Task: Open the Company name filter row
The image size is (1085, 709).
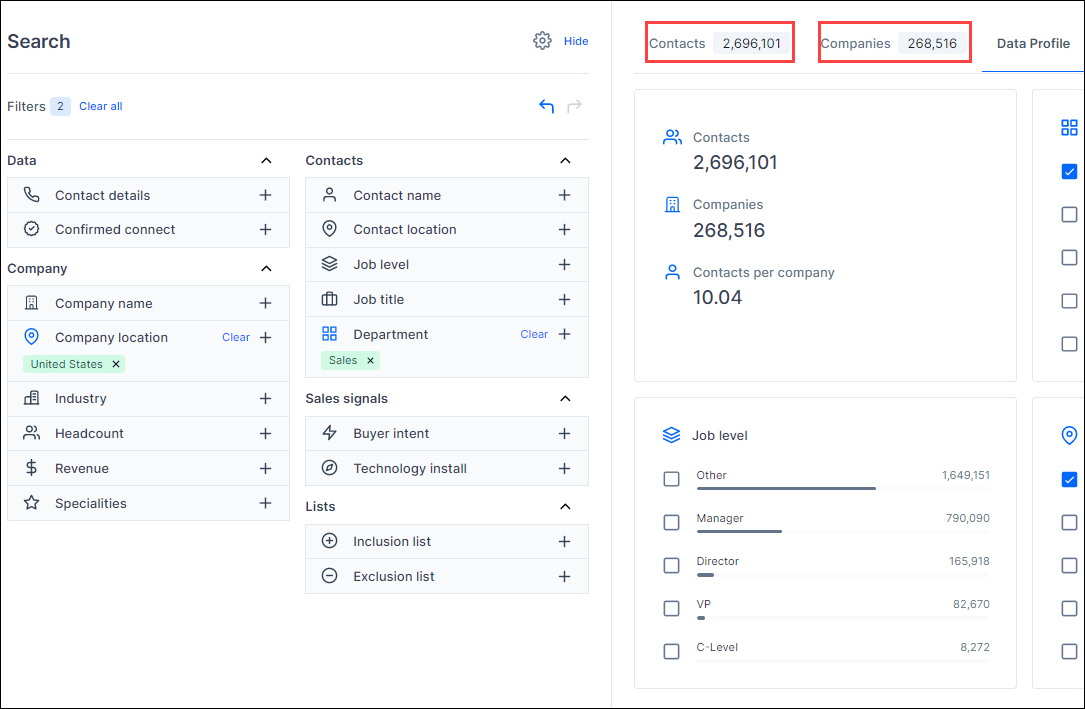Action: click(x=148, y=303)
